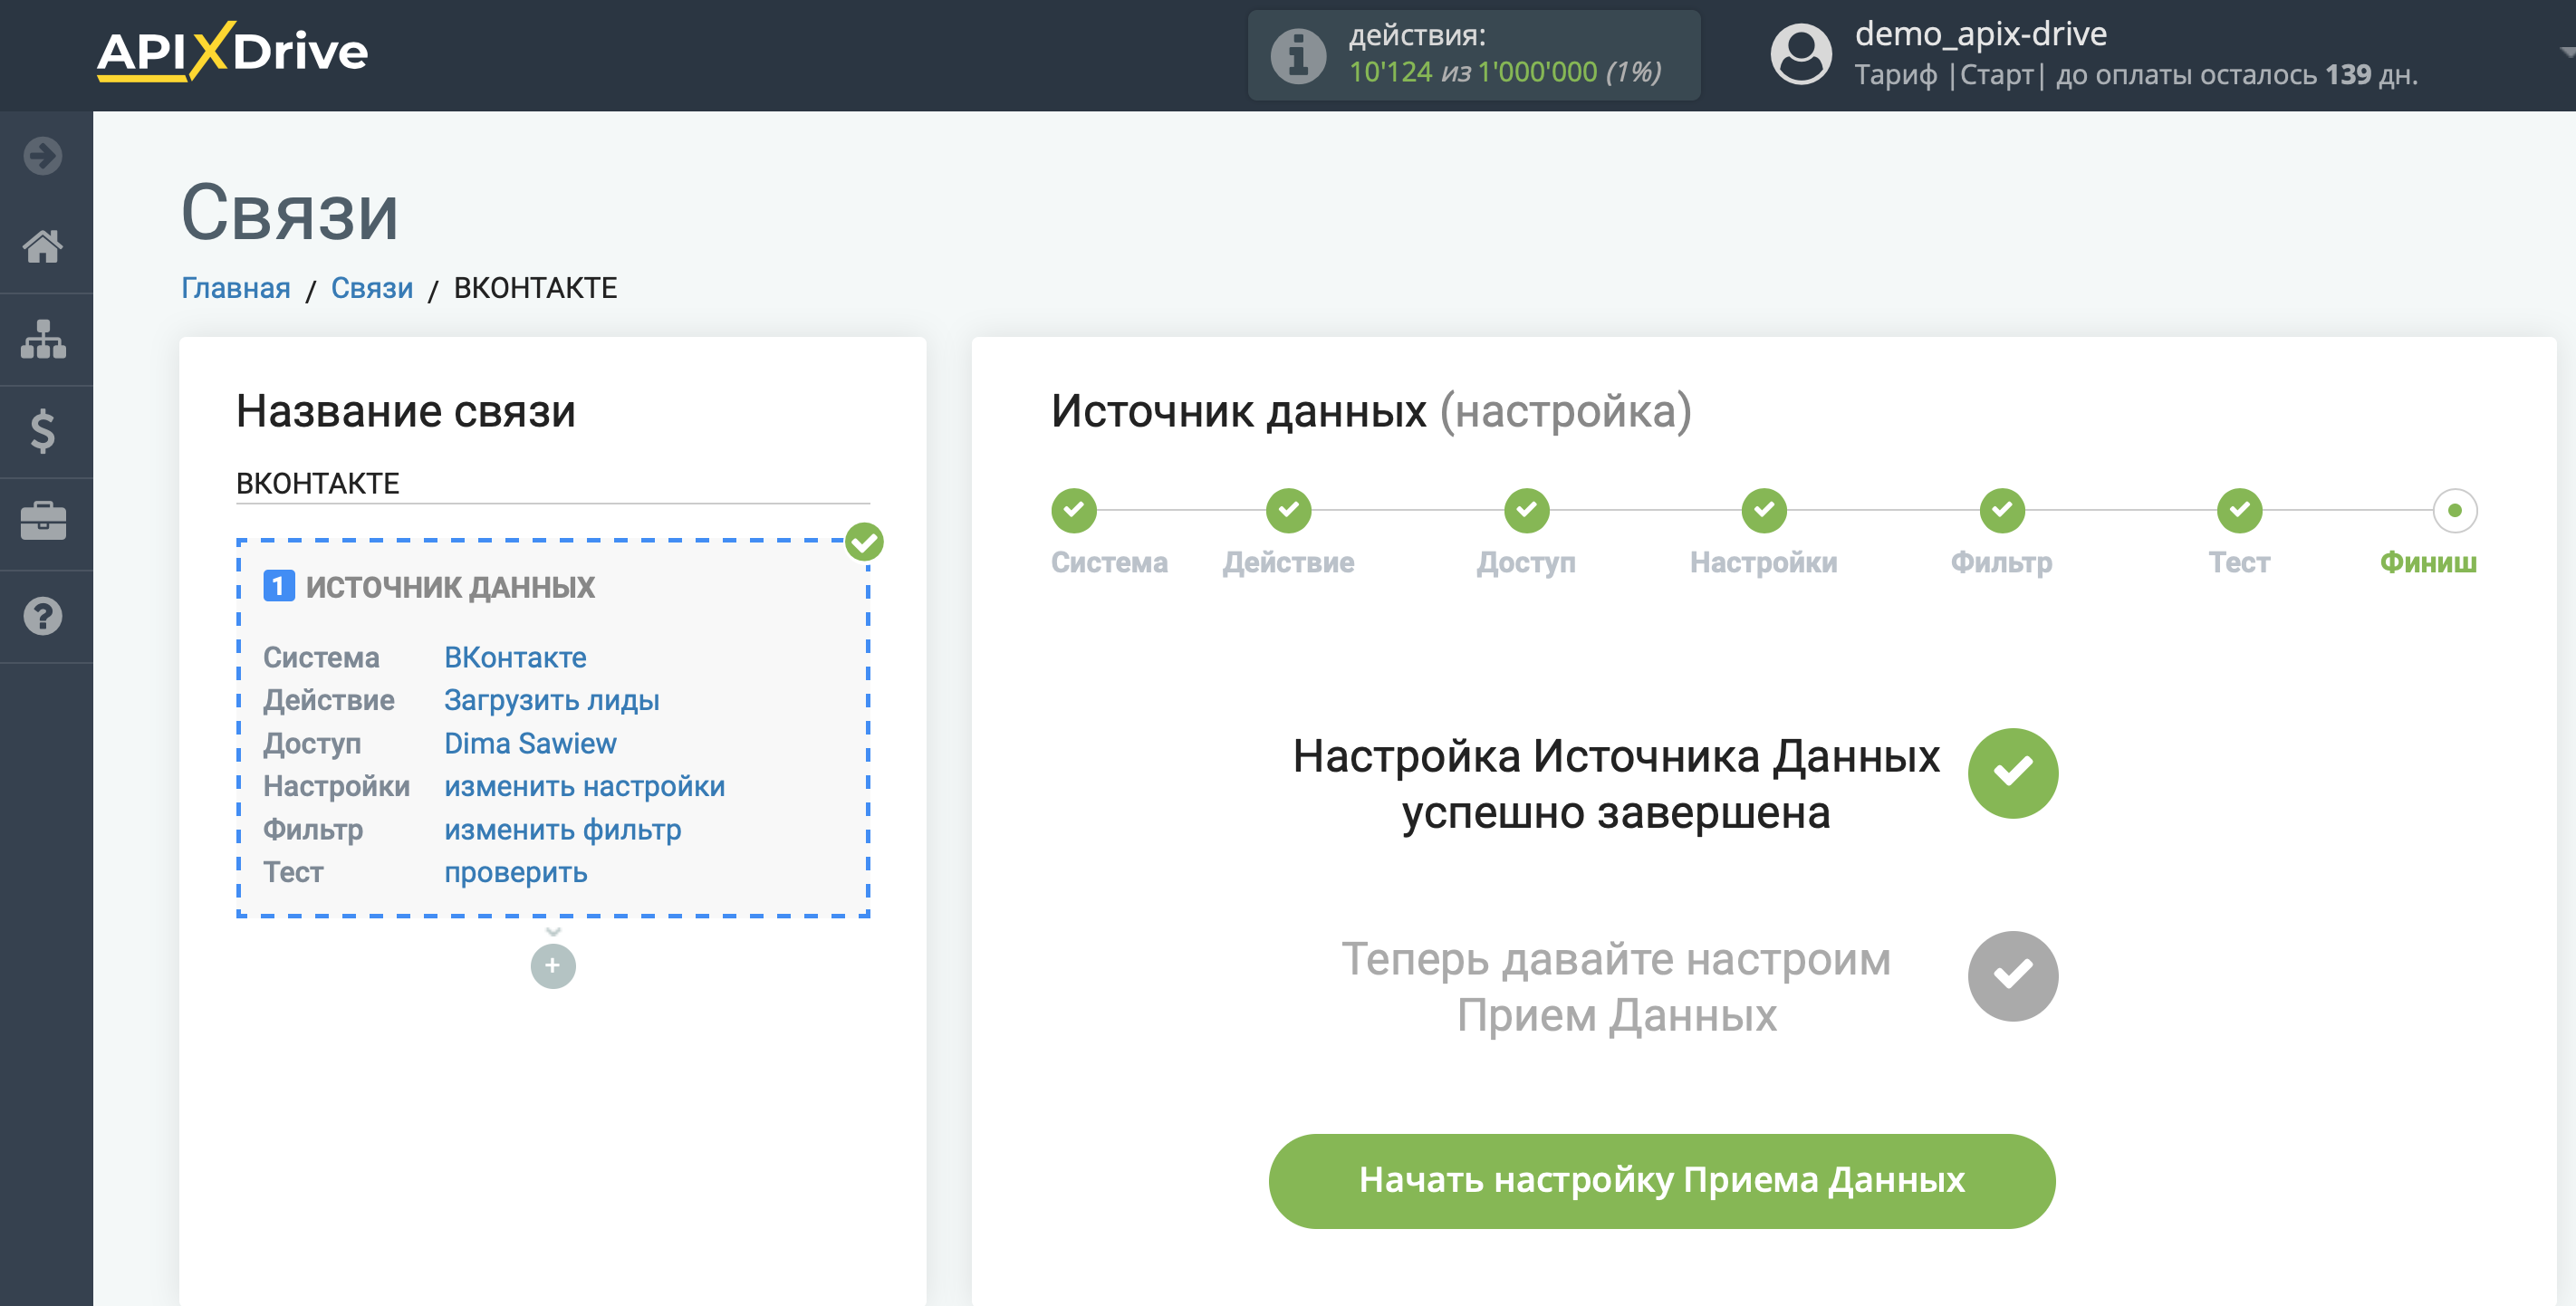The height and width of the screenshot is (1306, 2576).
Task: Click the Загрузить лиды action link
Action: (x=552, y=700)
